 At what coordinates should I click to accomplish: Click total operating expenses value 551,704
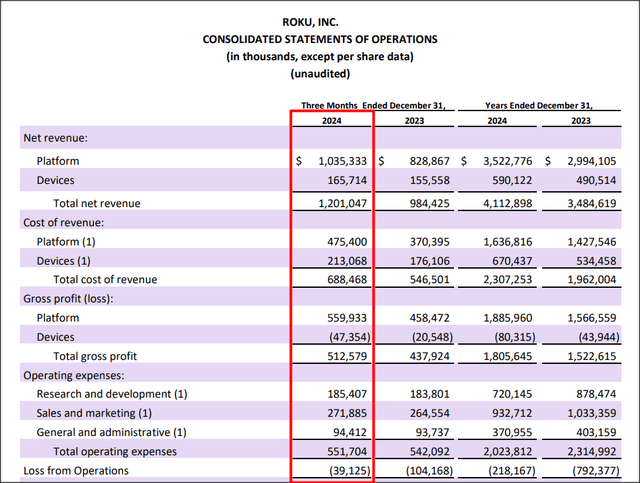[x=347, y=452]
